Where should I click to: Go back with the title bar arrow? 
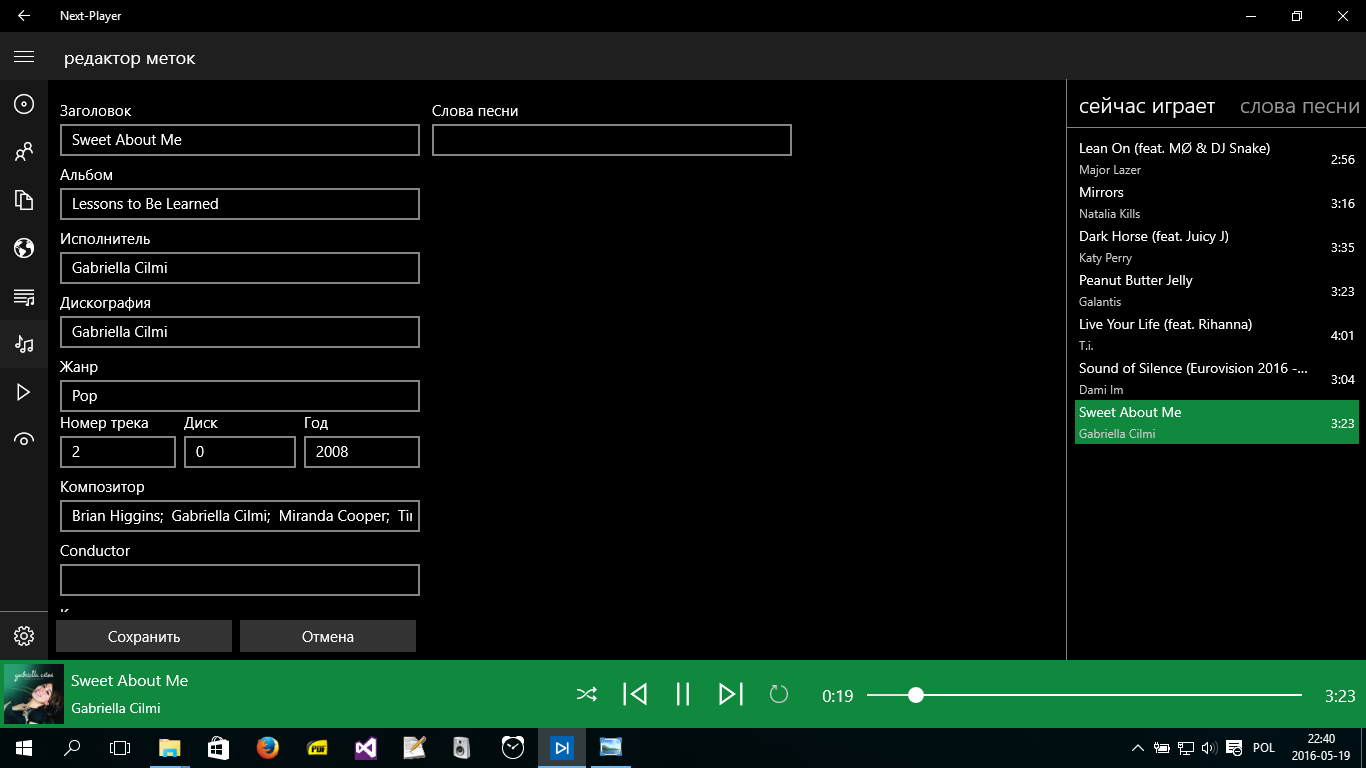click(x=24, y=16)
